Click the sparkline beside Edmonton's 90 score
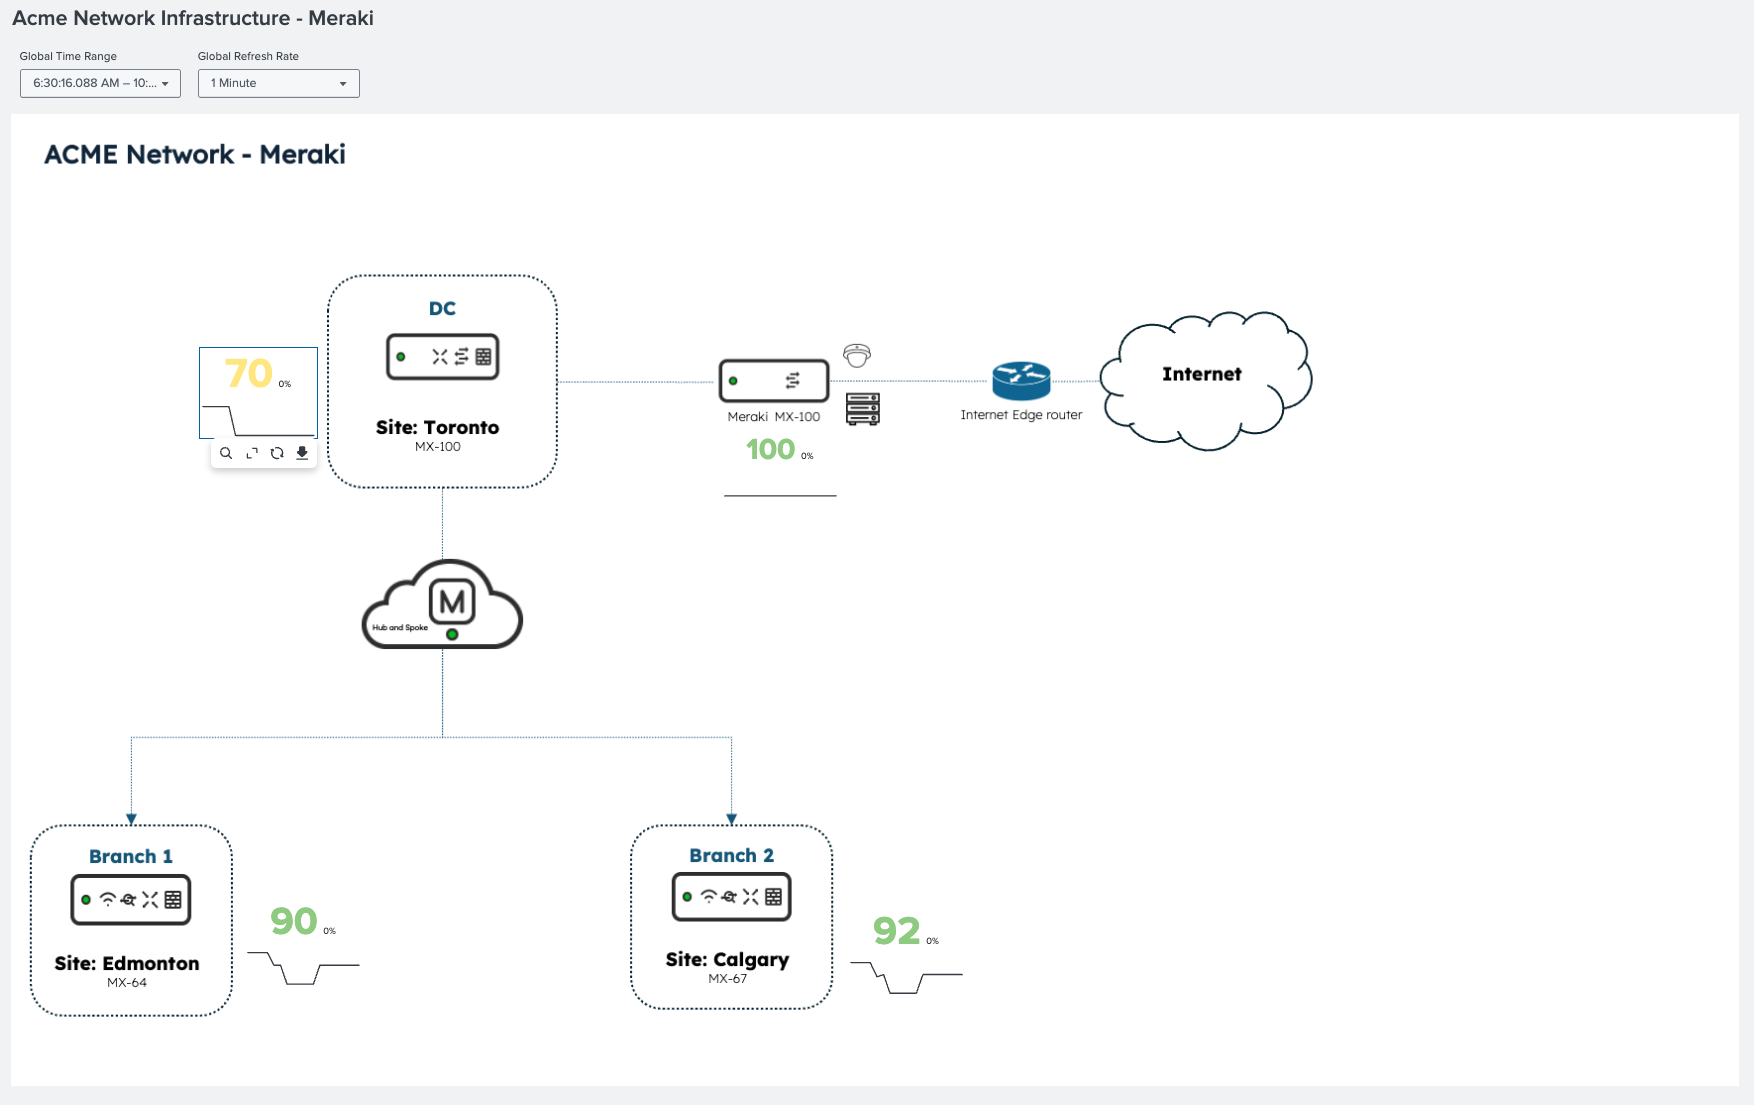Image resolution: width=1754 pixels, height=1105 pixels. click(303, 968)
